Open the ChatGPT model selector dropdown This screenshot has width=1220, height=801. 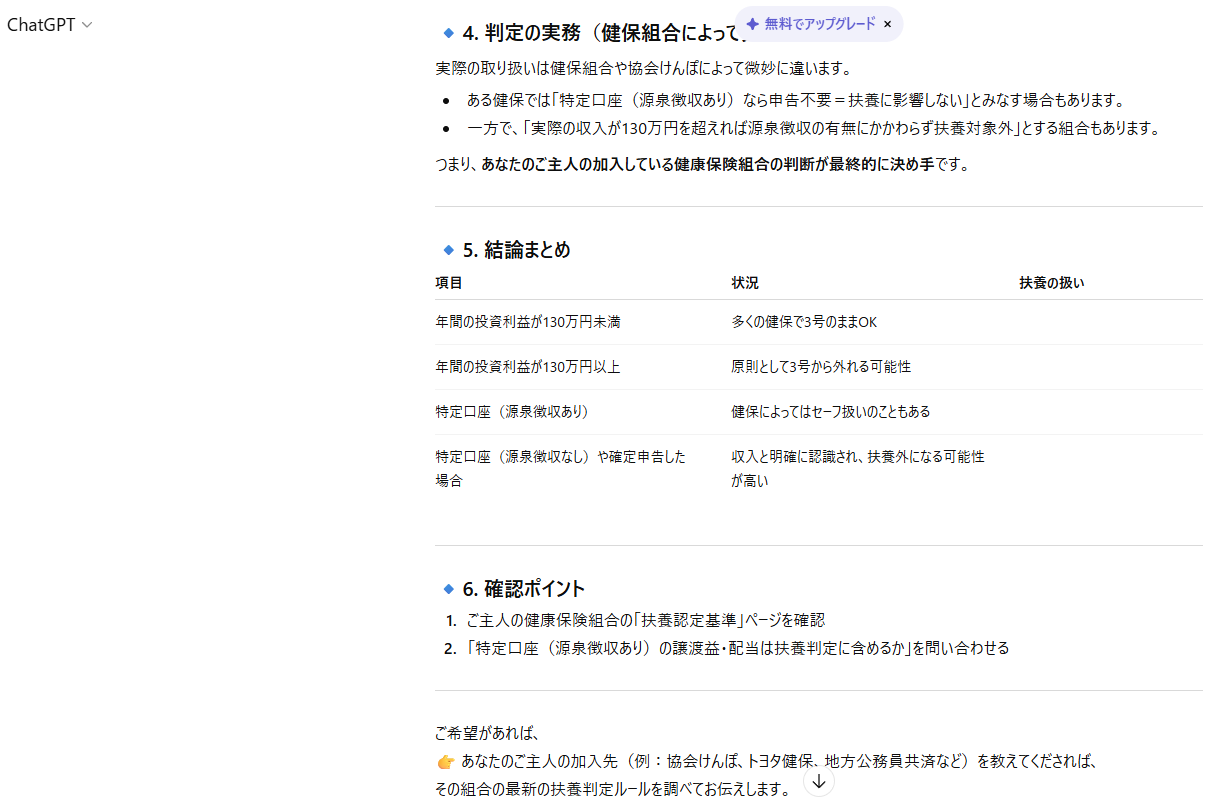(x=50, y=24)
